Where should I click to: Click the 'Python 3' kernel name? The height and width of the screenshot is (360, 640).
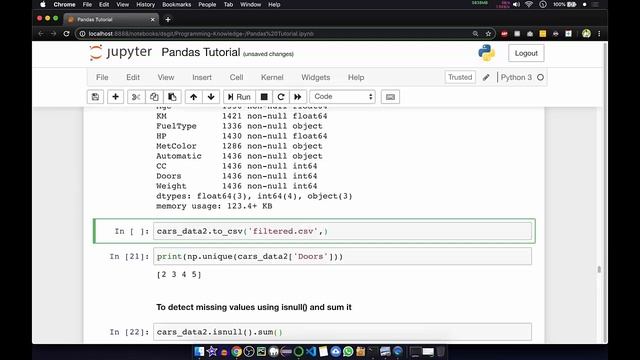pyautogui.click(x=516, y=77)
